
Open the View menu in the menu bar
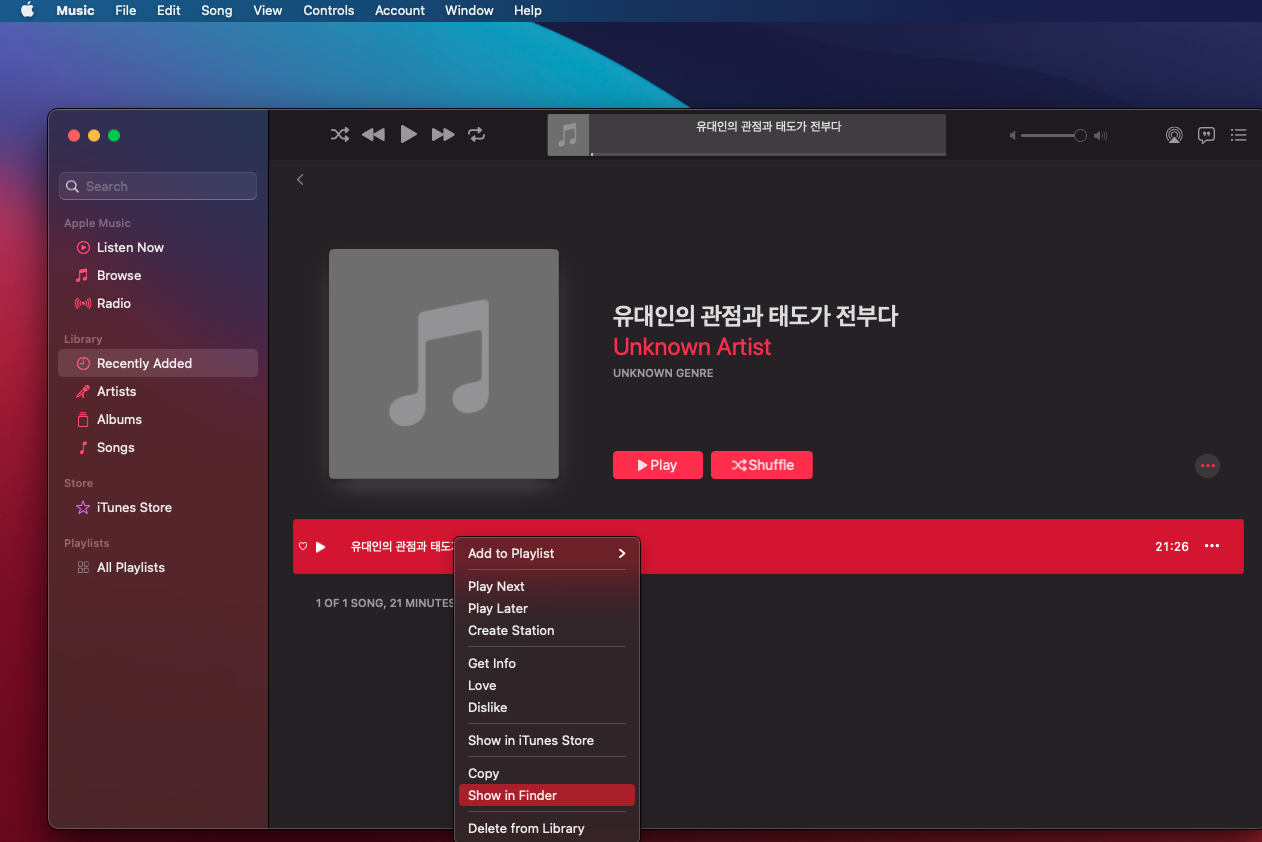(x=268, y=10)
